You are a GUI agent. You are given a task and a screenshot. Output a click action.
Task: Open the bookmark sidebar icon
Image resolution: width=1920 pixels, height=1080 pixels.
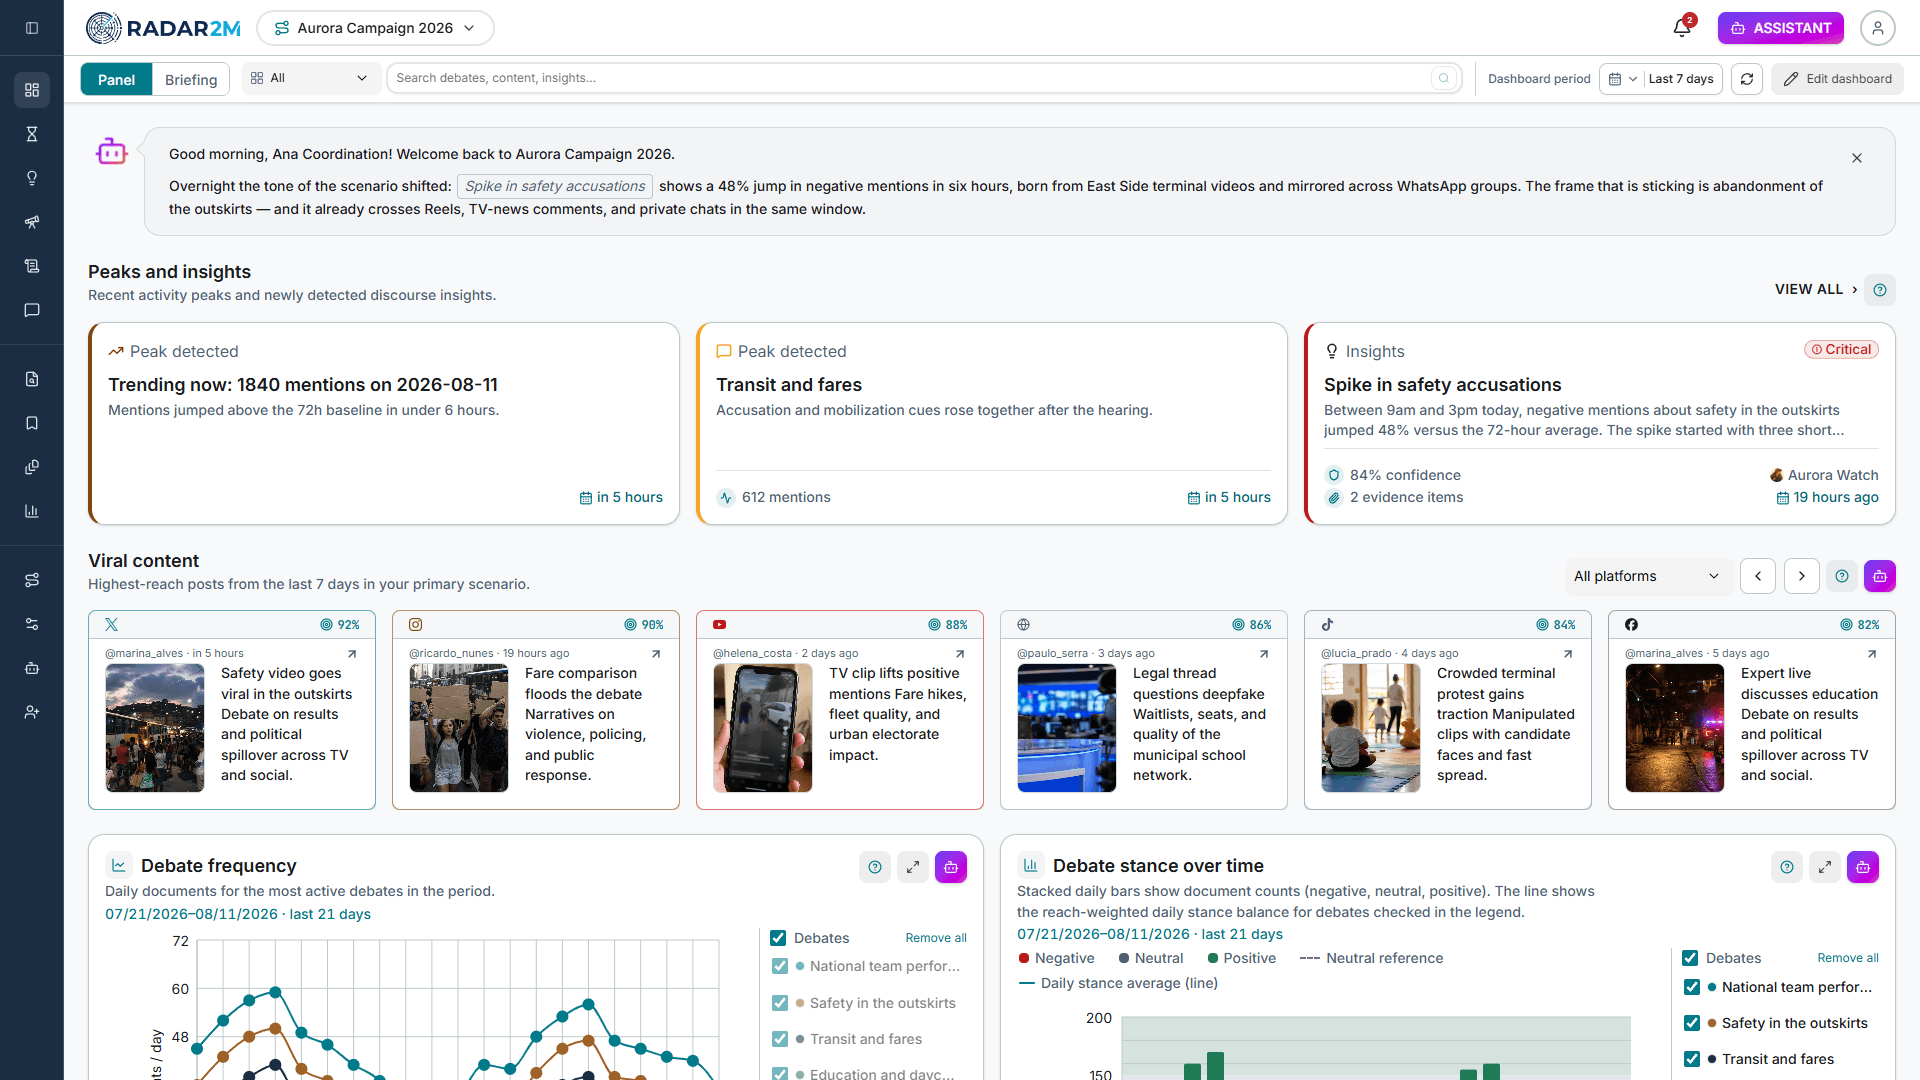pyautogui.click(x=32, y=423)
